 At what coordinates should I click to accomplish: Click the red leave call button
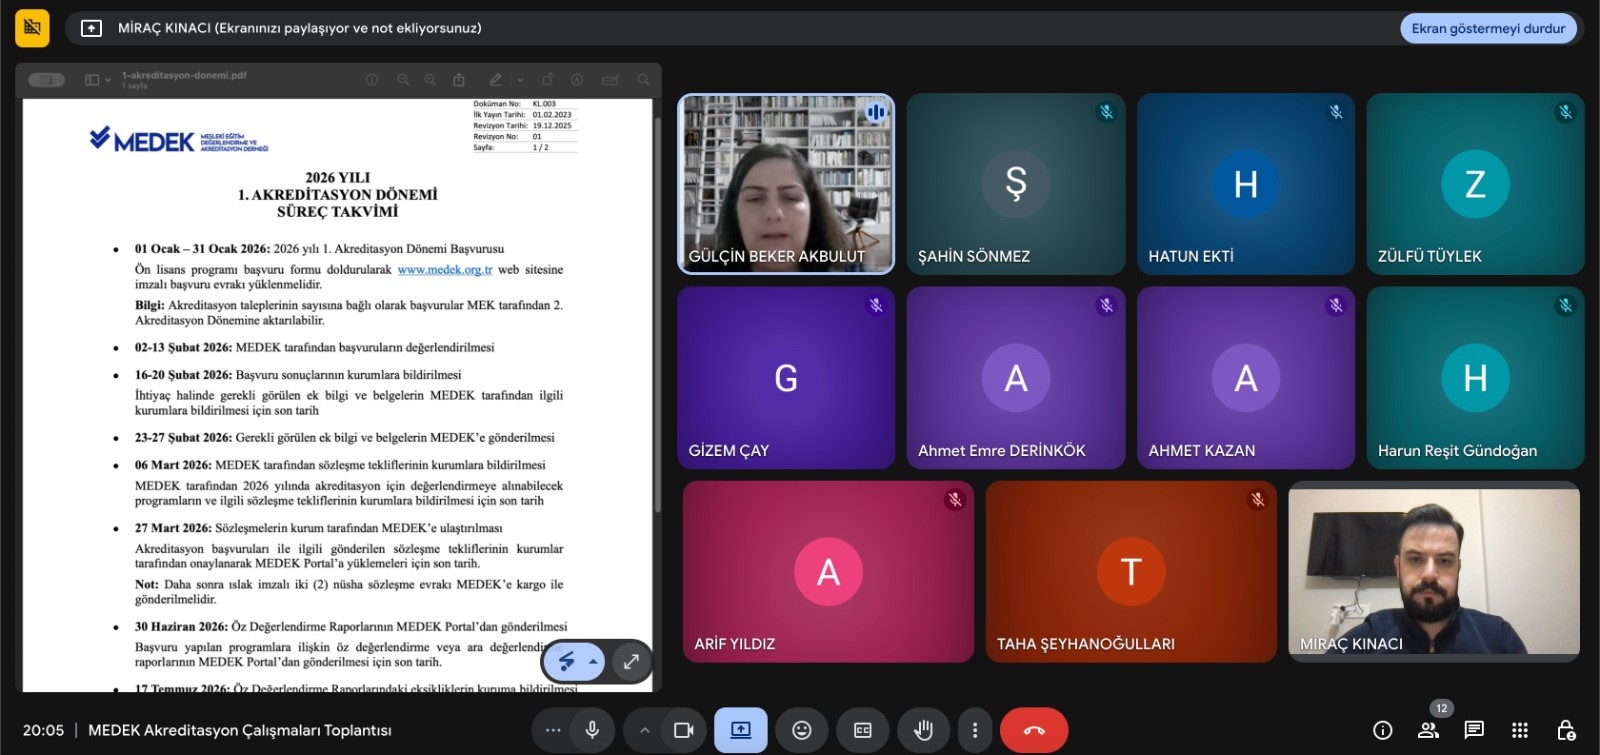1034,730
